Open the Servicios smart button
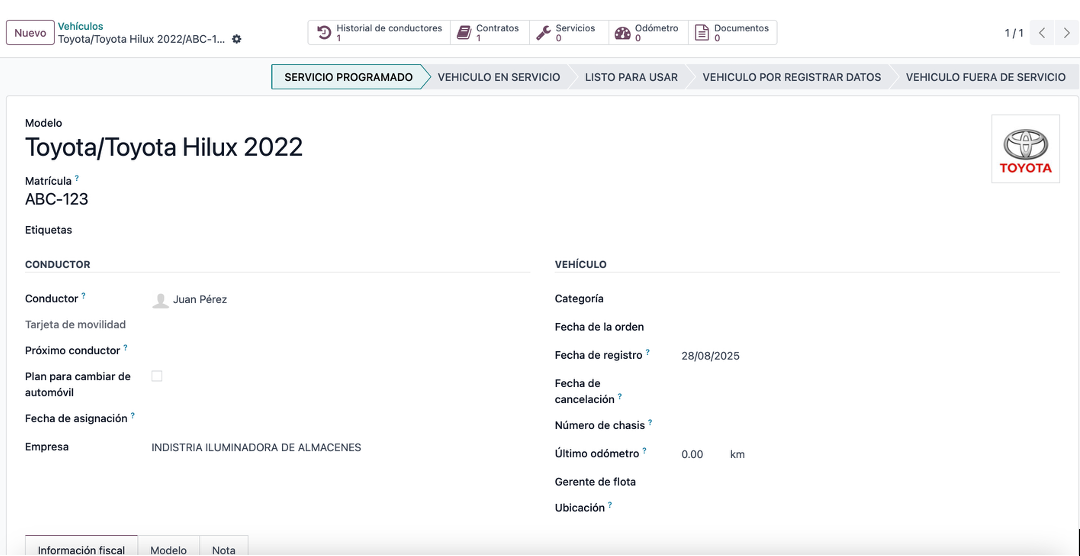Image resolution: width=1080 pixels, height=556 pixels. (x=569, y=32)
